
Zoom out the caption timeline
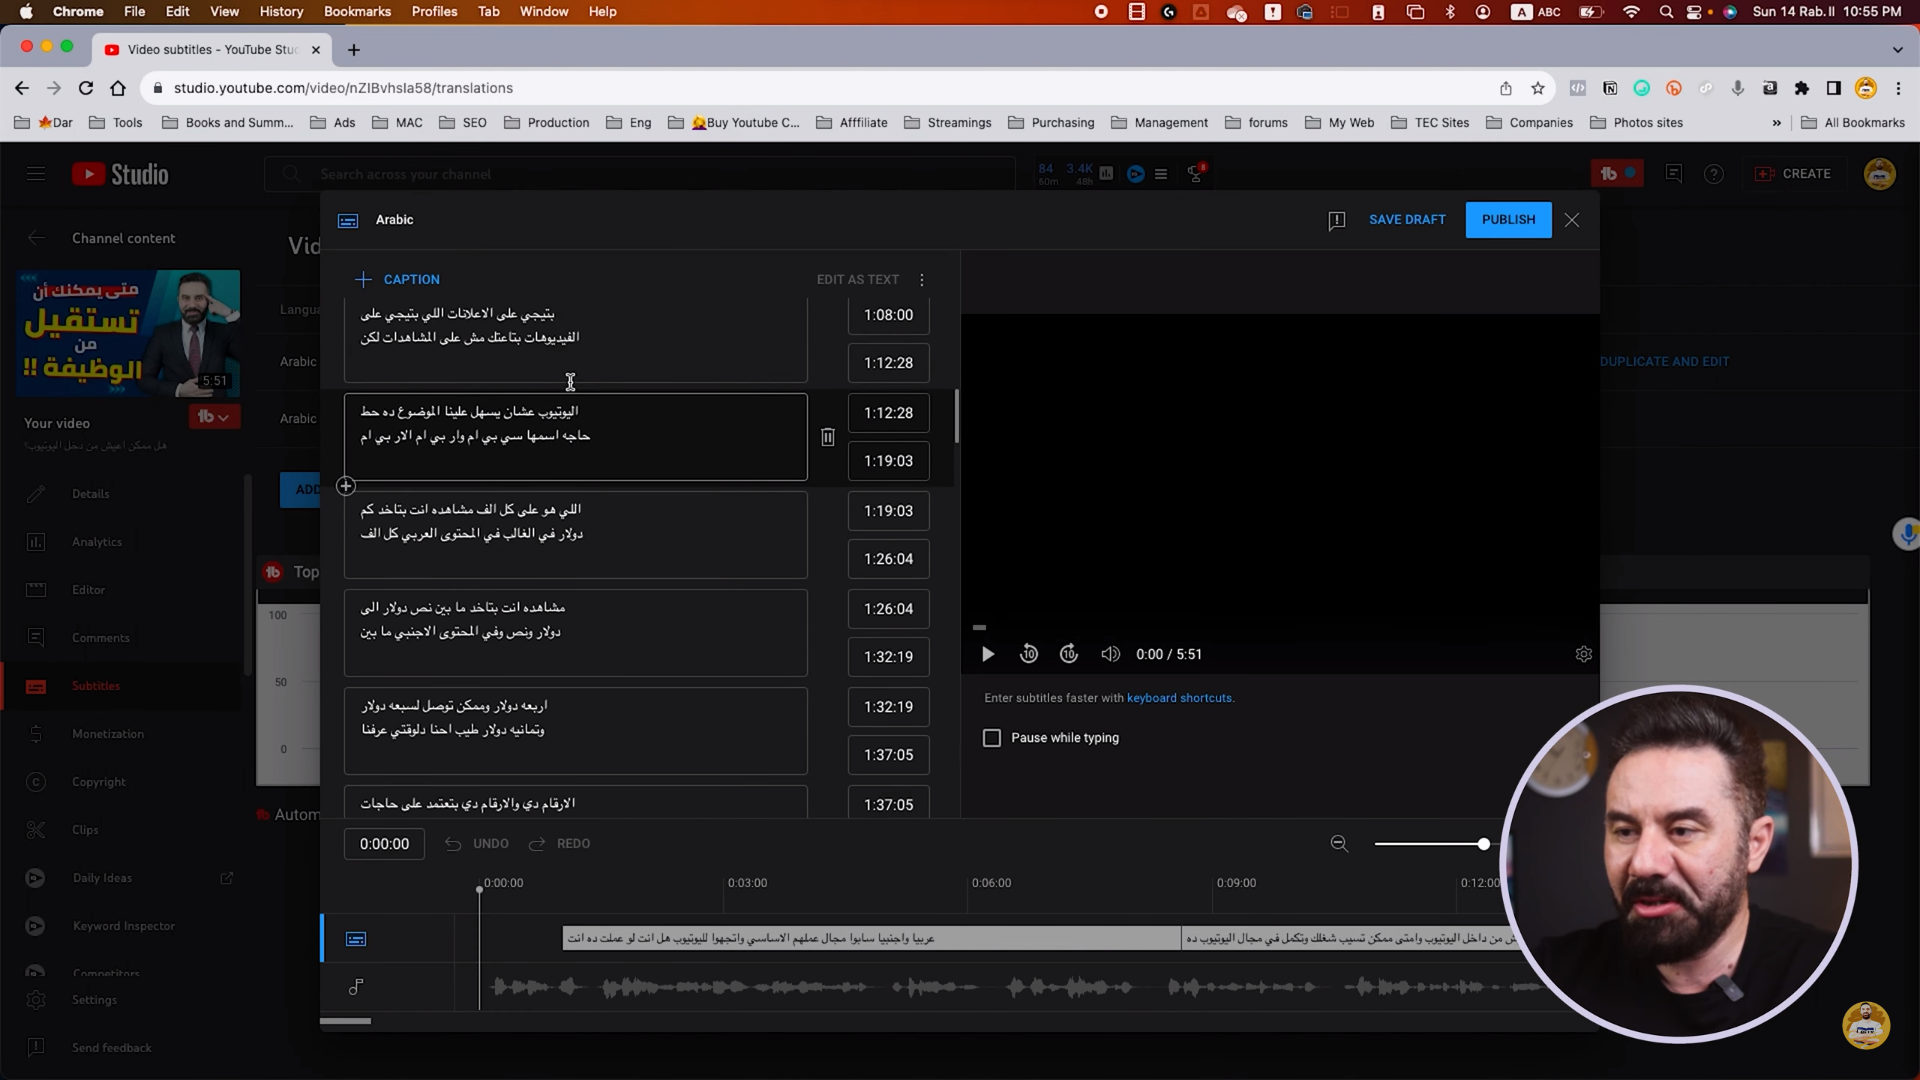tap(1339, 844)
